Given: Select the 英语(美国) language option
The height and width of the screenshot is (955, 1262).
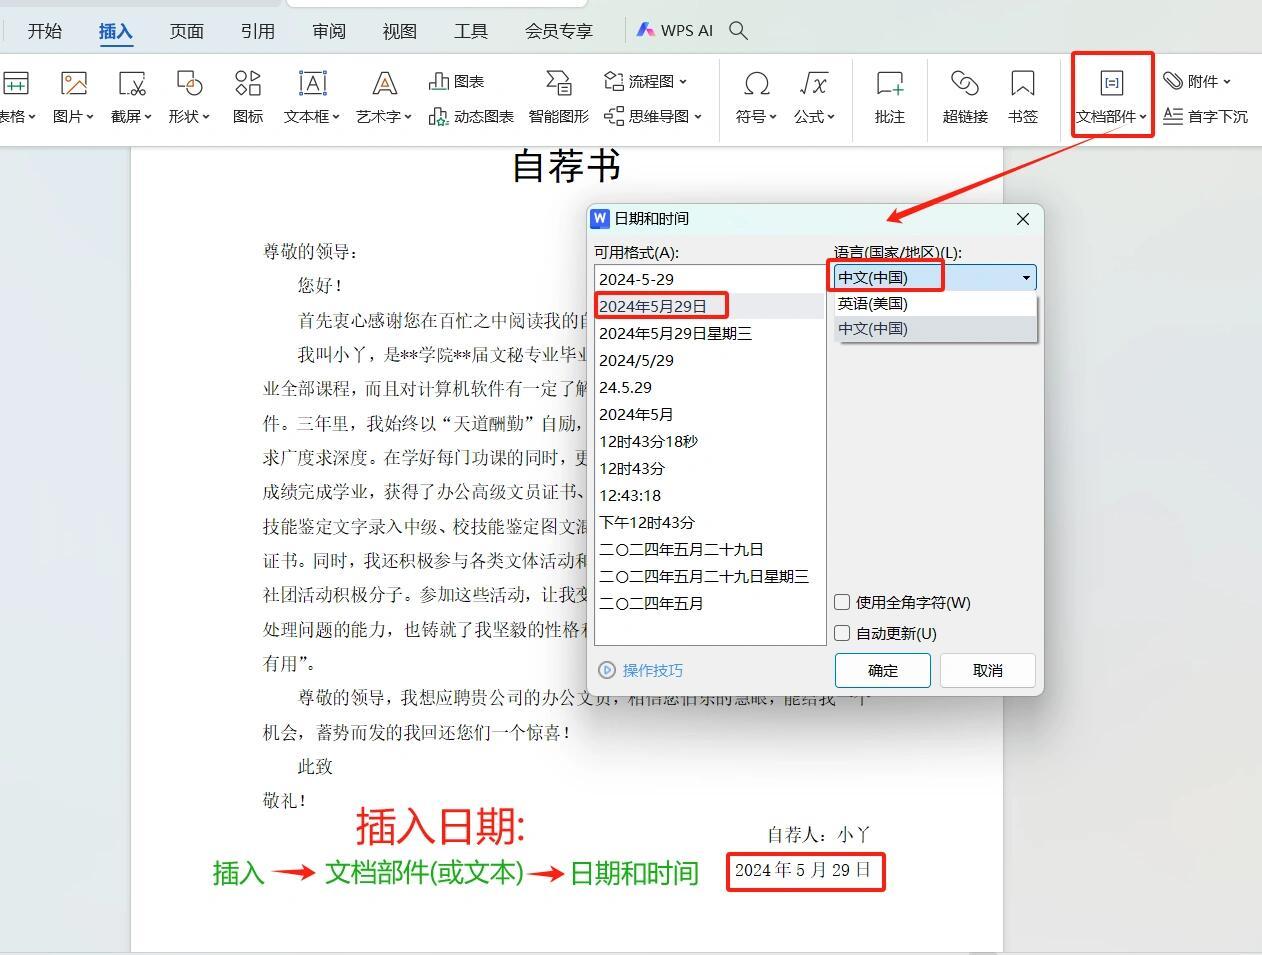Looking at the screenshot, I should (872, 303).
